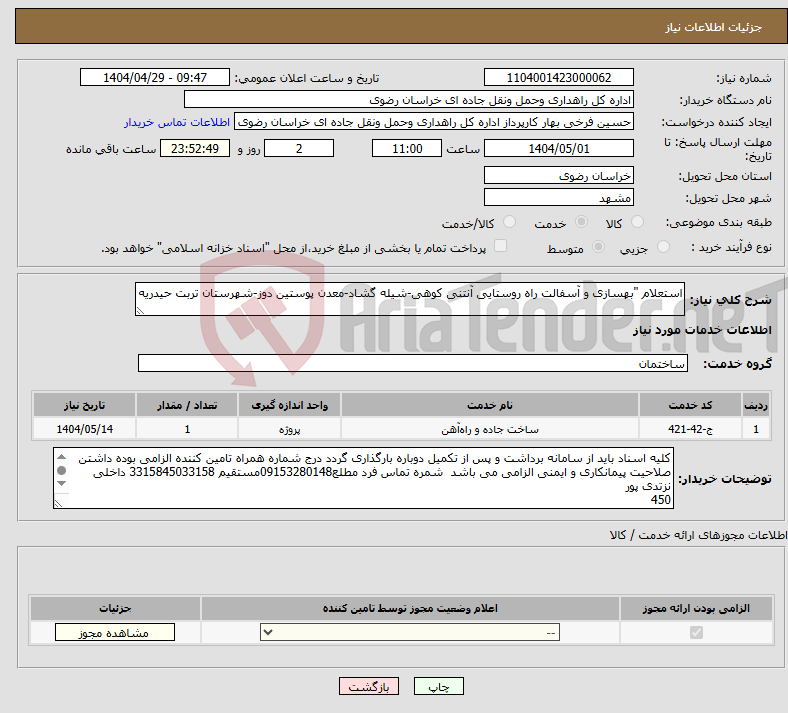Click the province field خراسان رضوی
788x713 pixels.
(558, 175)
